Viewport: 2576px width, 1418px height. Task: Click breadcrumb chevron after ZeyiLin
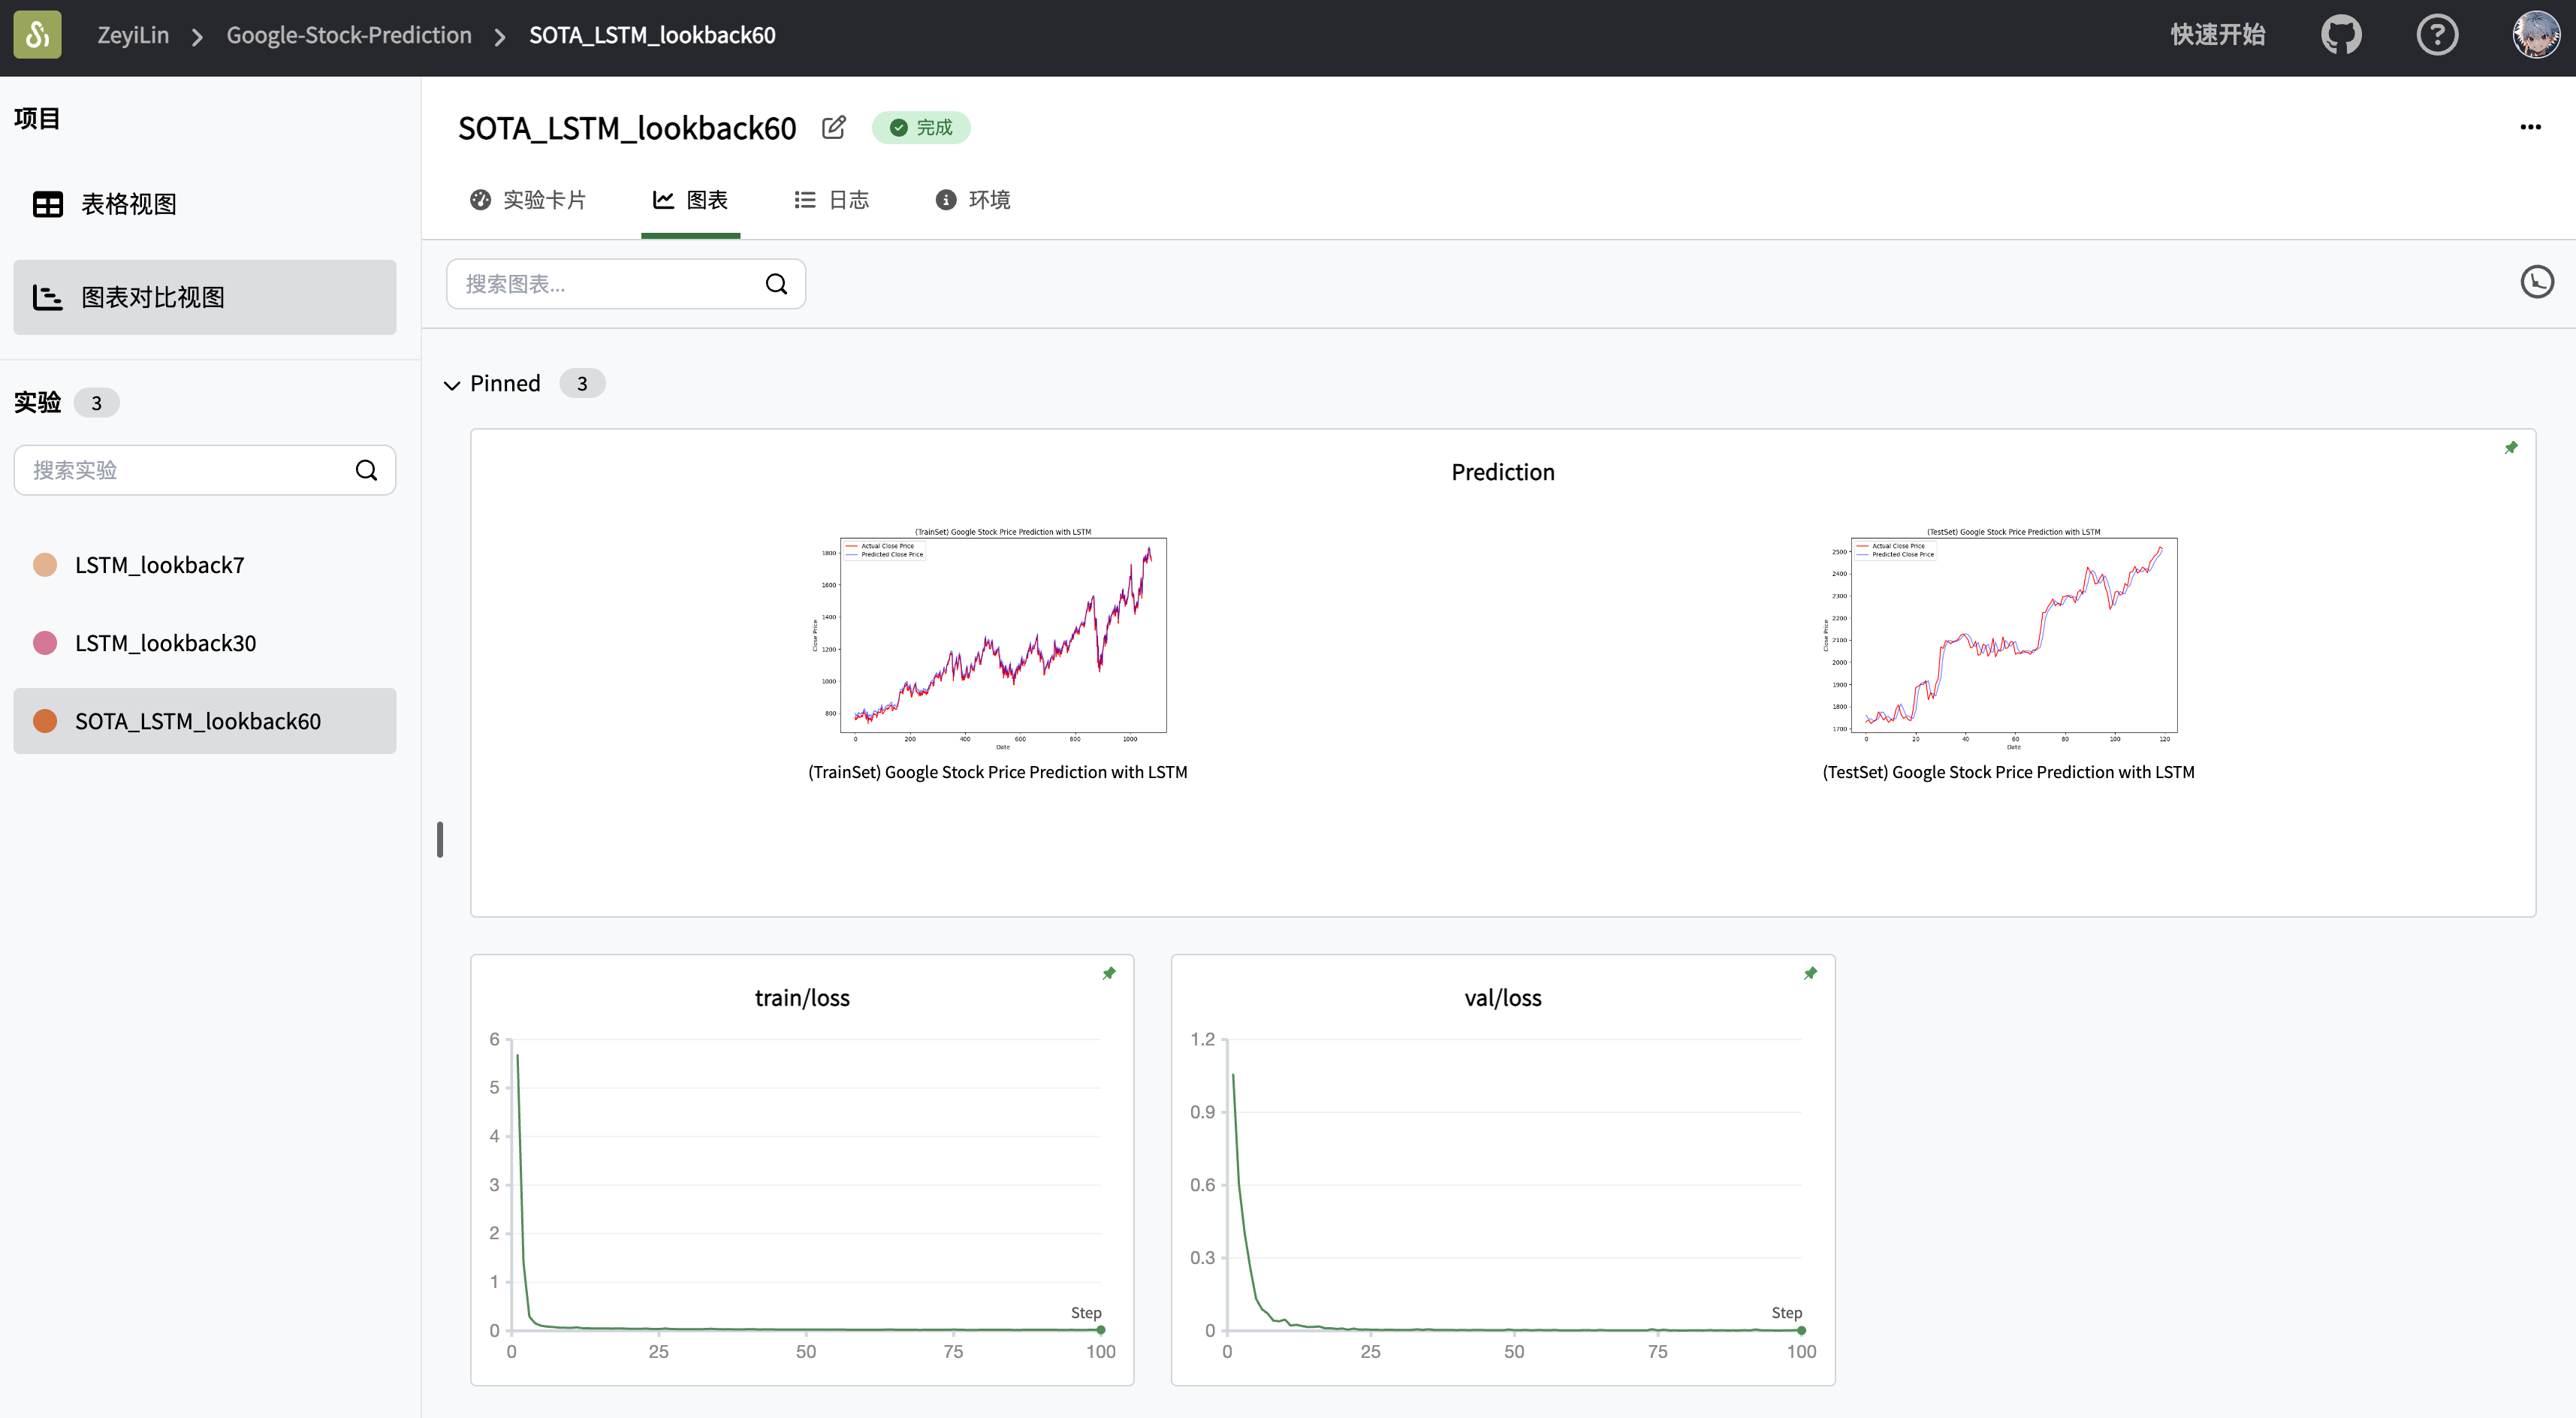pos(197,37)
